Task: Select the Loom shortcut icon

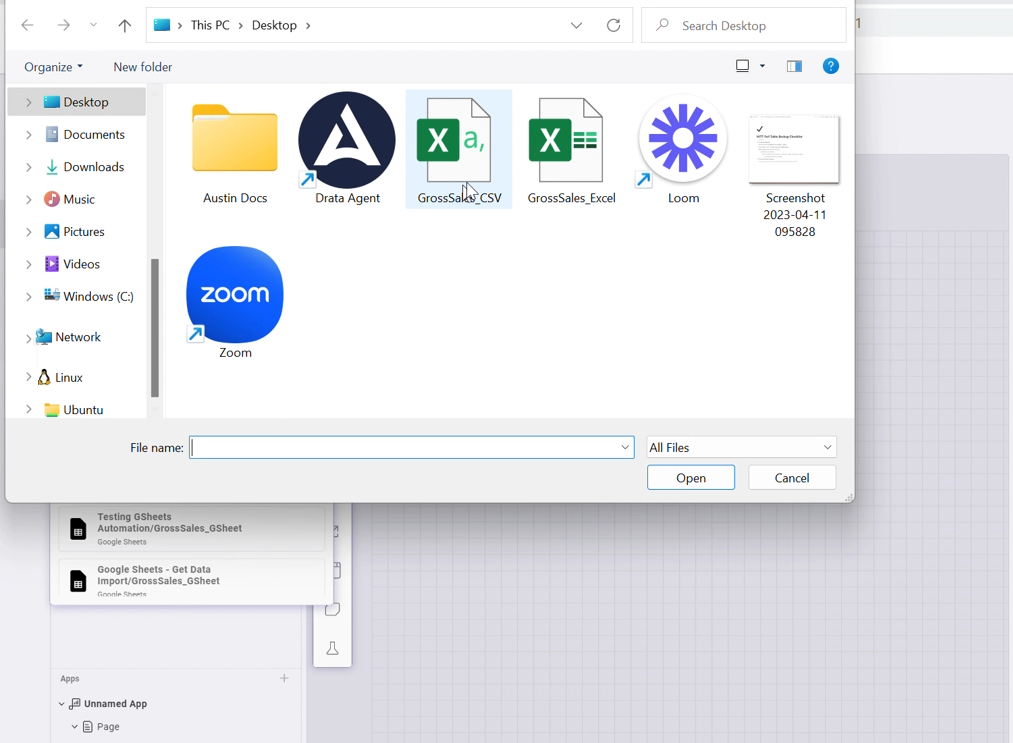Action: click(x=683, y=139)
